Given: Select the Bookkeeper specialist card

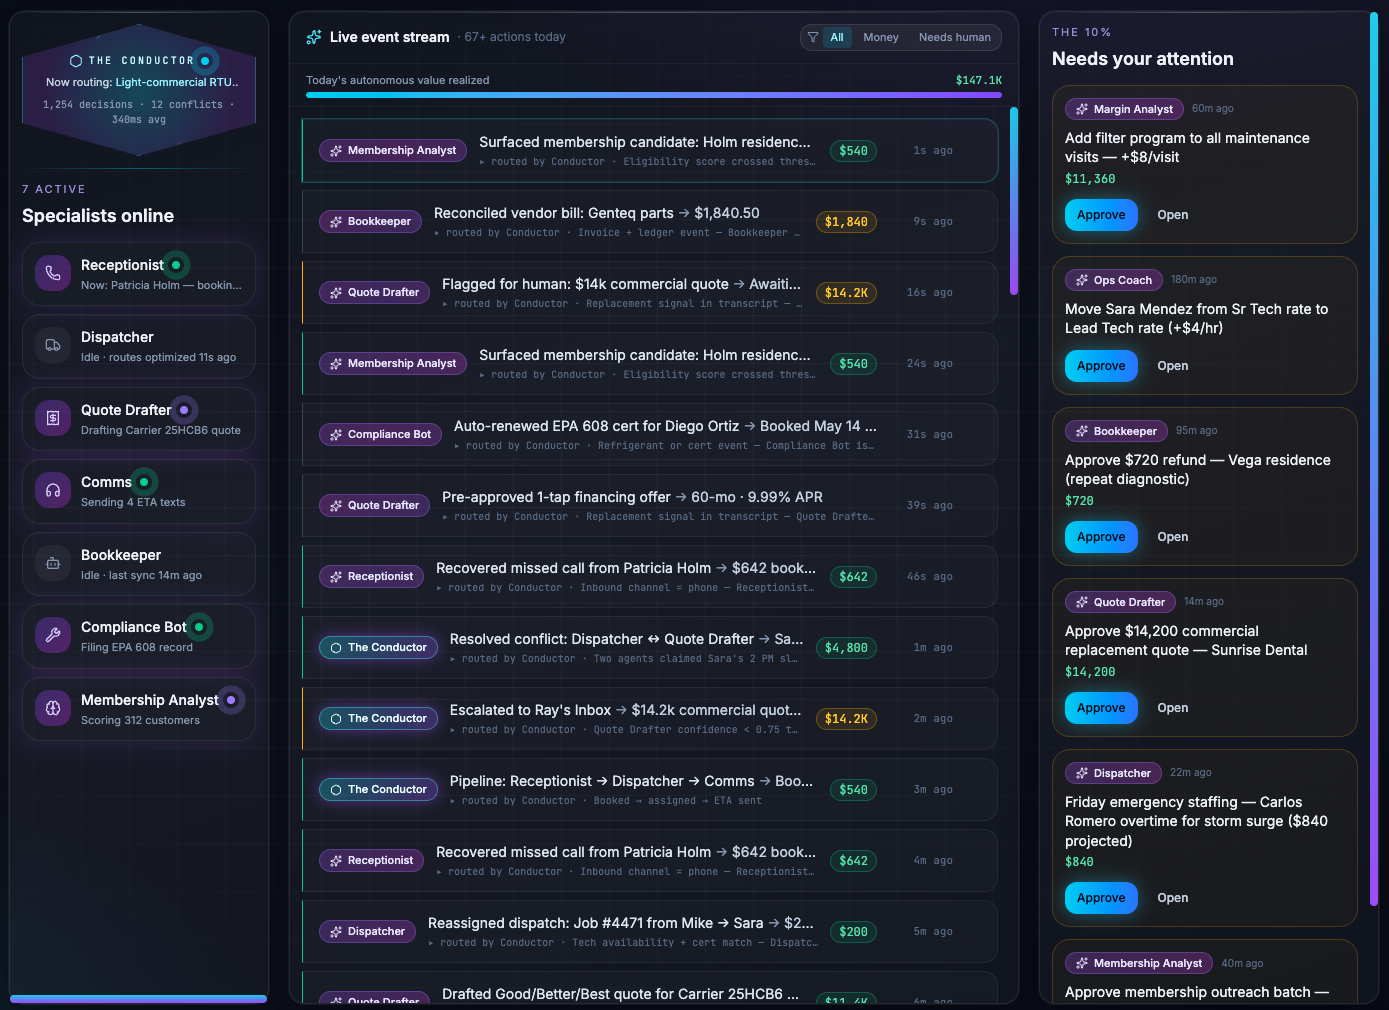Looking at the screenshot, I should point(139,564).
